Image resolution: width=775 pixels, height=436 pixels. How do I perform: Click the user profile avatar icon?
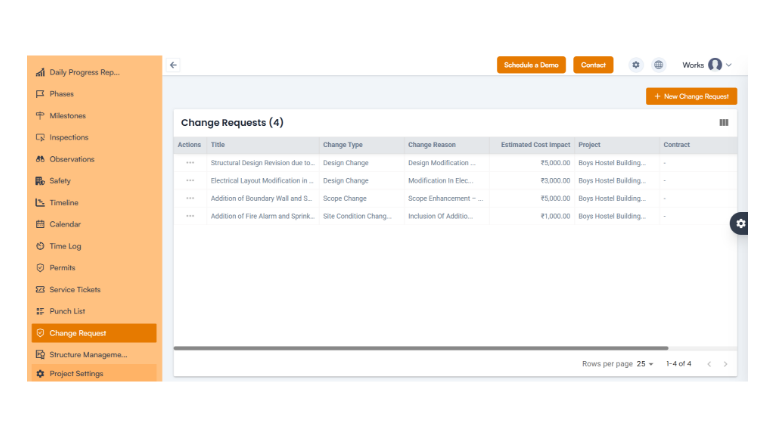click(x=715, y=65)
